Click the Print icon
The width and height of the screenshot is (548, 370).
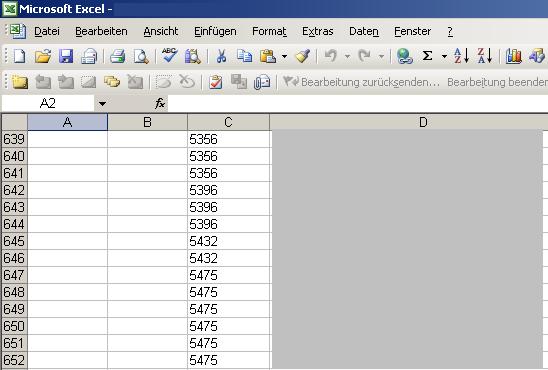point(117,56)
